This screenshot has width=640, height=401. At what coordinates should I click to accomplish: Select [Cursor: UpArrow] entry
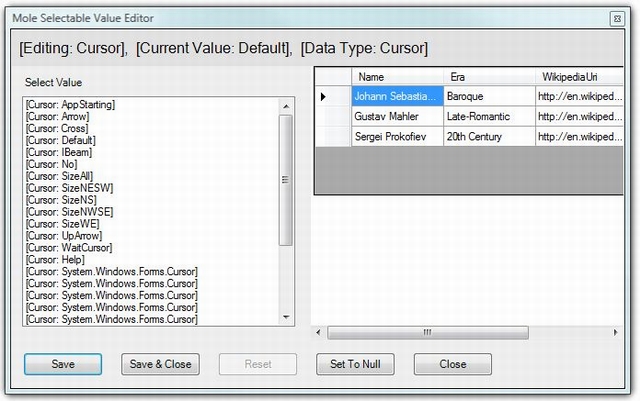(64, 236)
